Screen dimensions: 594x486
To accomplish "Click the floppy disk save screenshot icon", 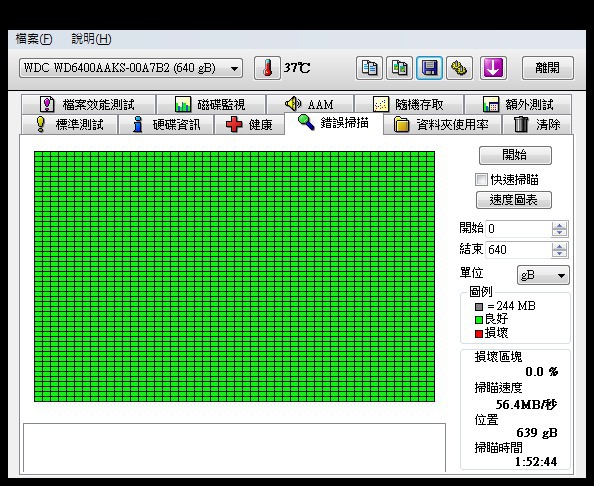I will pos(429,68).
